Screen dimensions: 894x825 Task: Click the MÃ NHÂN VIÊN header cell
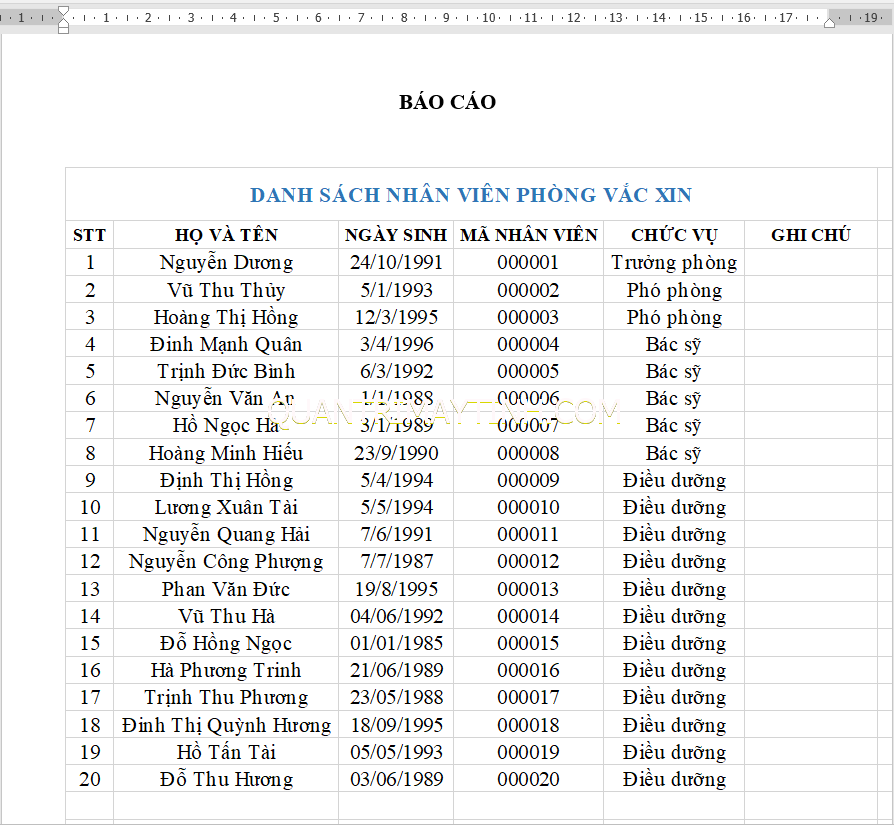529,235
